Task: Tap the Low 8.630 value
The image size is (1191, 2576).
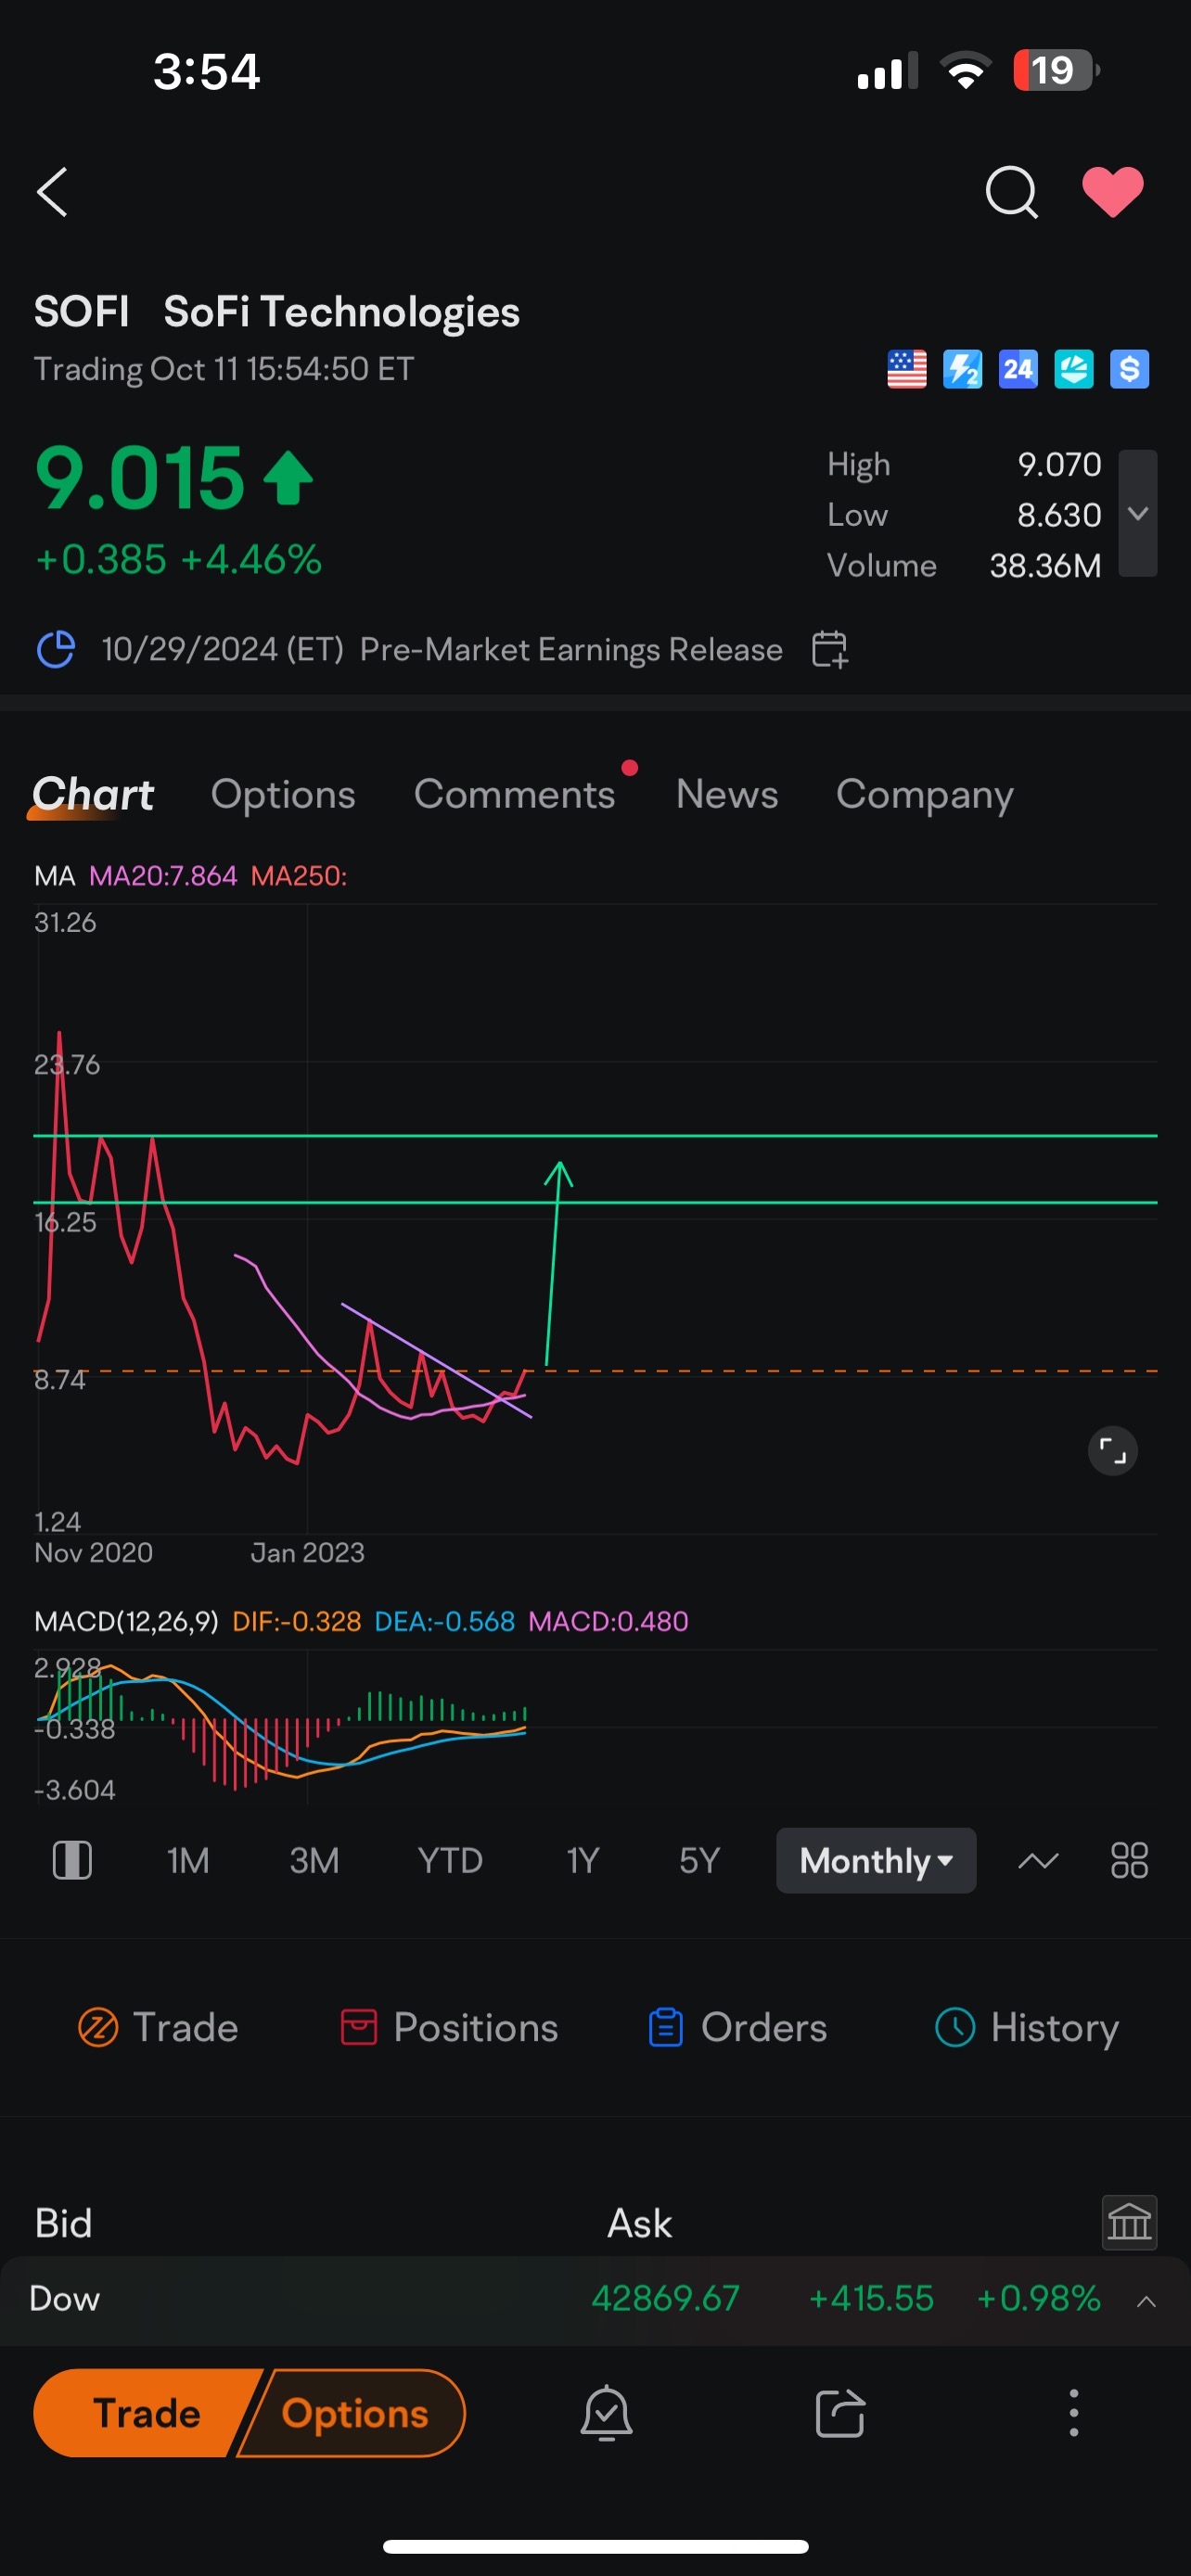Action: 1059,514
